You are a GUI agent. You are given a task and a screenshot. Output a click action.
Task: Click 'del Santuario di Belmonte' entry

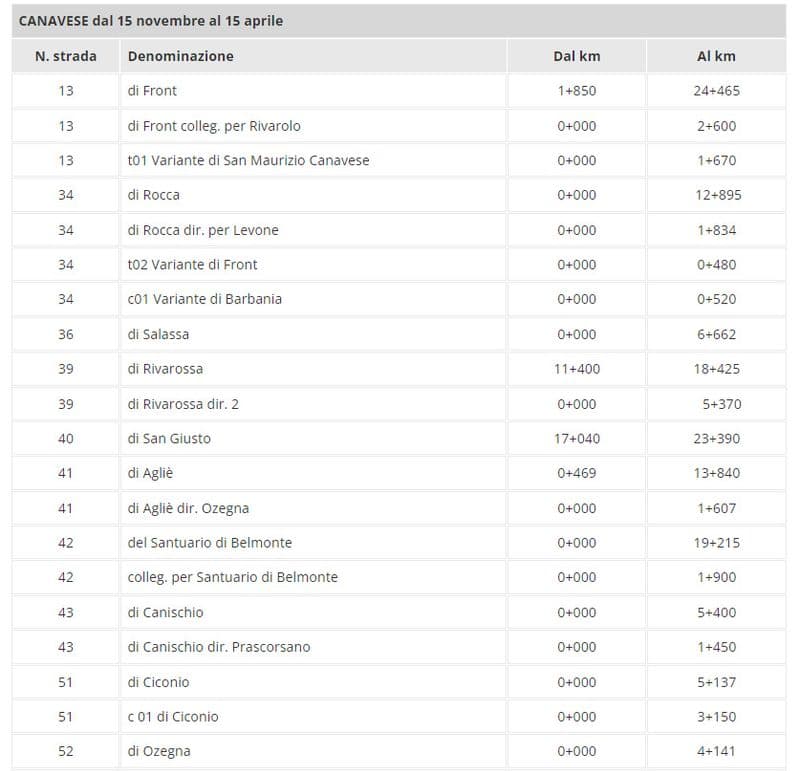(209, 543)
